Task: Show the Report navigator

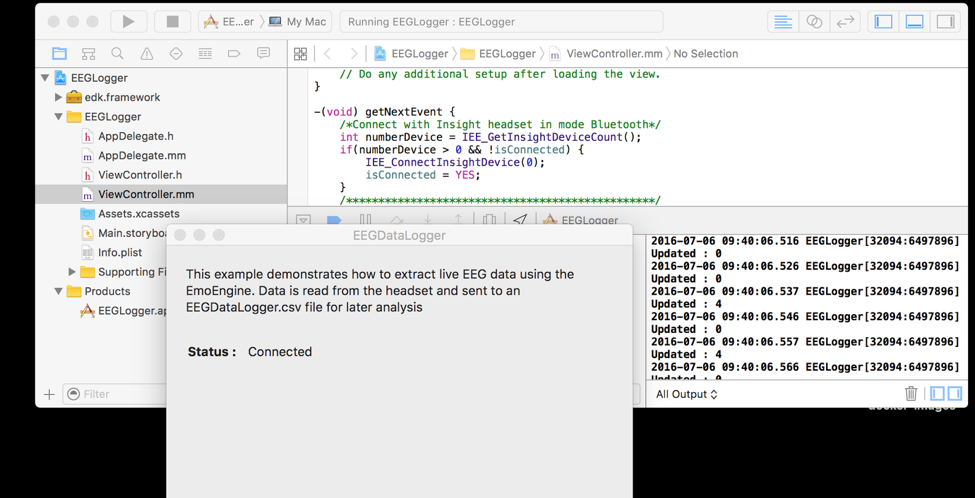Action: [264, 53]
